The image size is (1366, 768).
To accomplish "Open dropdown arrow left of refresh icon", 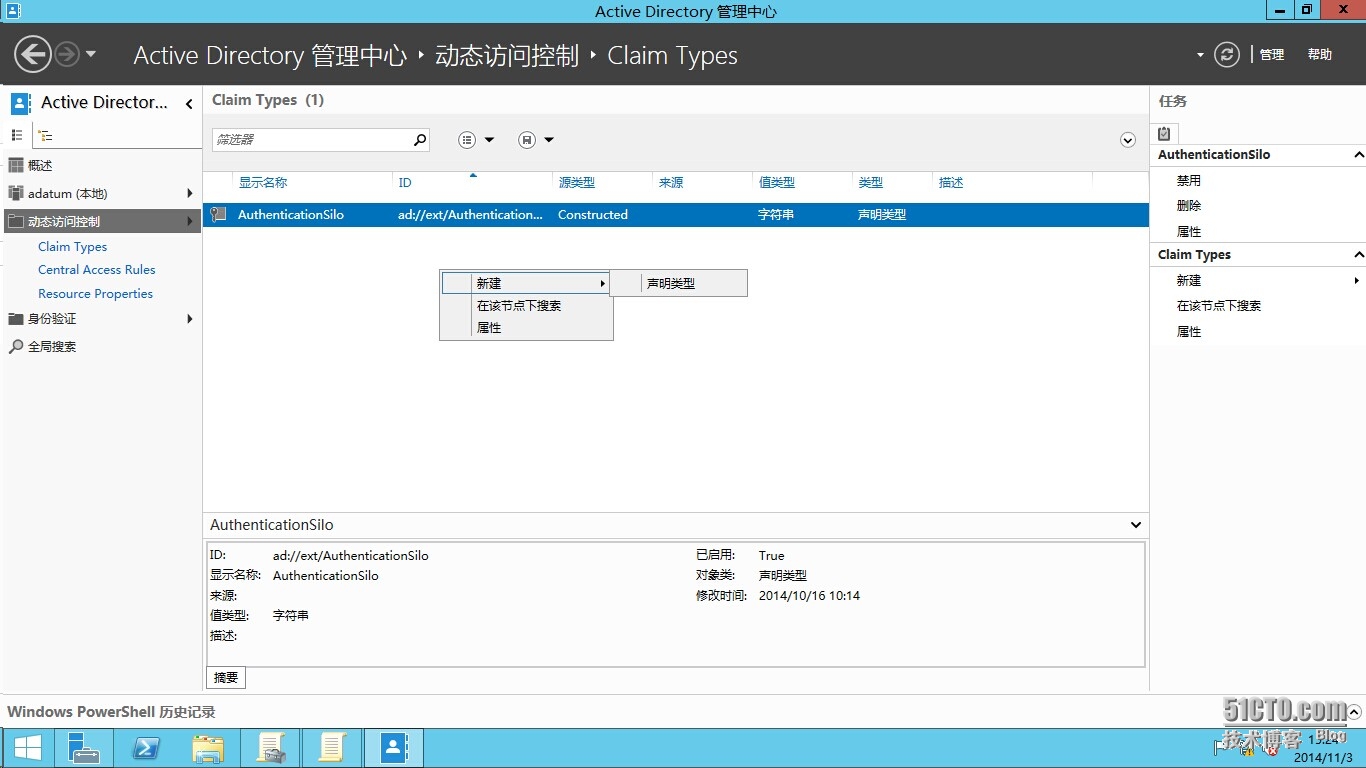I will tap(1200, 55).
